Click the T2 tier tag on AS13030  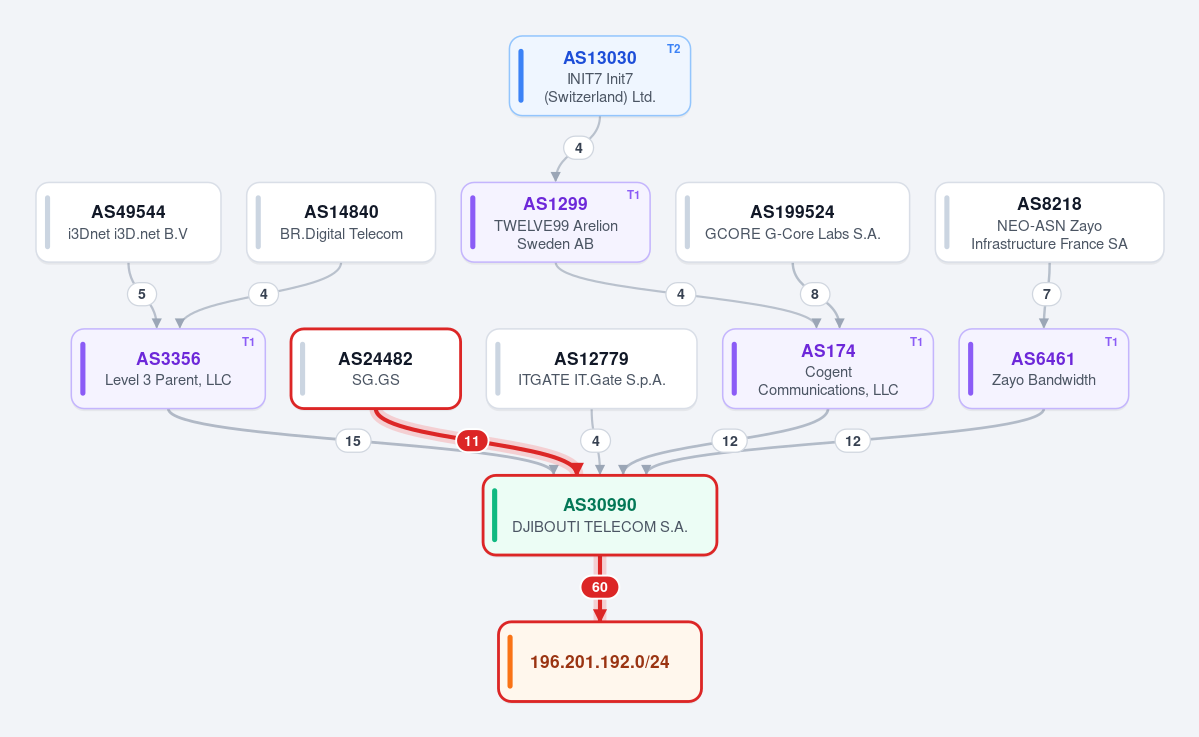(674, 49)
